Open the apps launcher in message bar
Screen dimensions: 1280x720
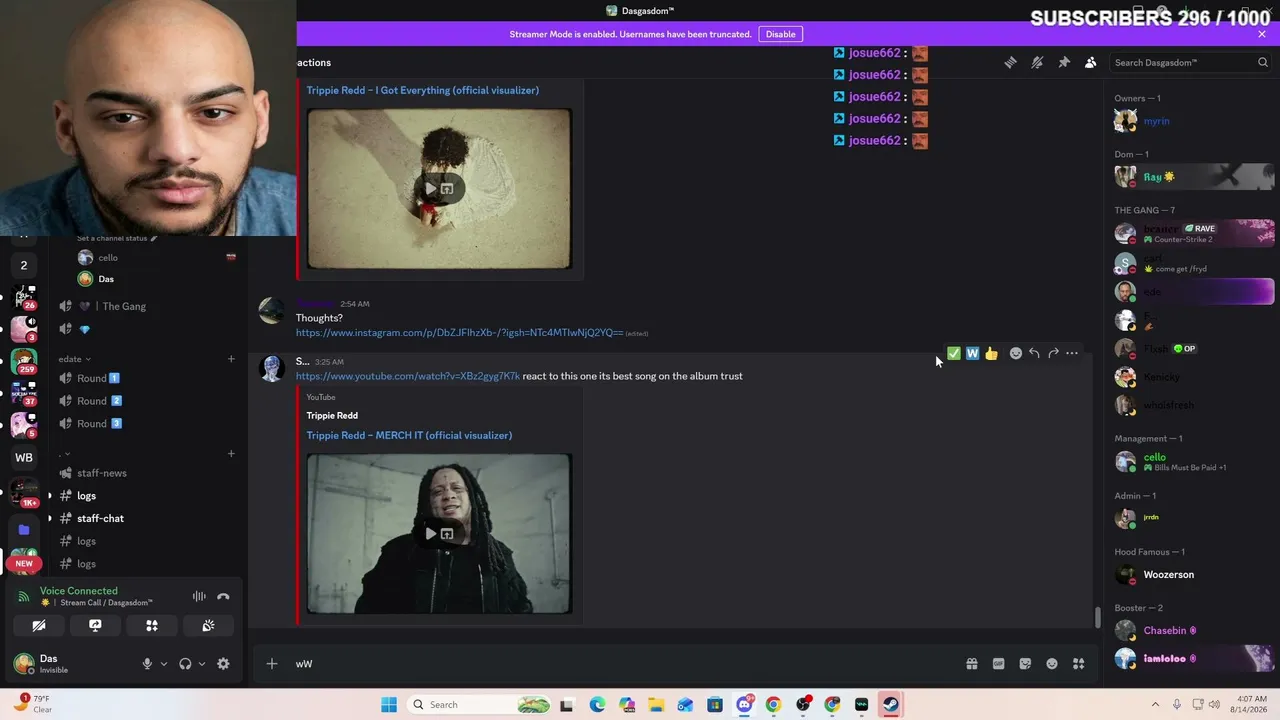click(1079, 663)
